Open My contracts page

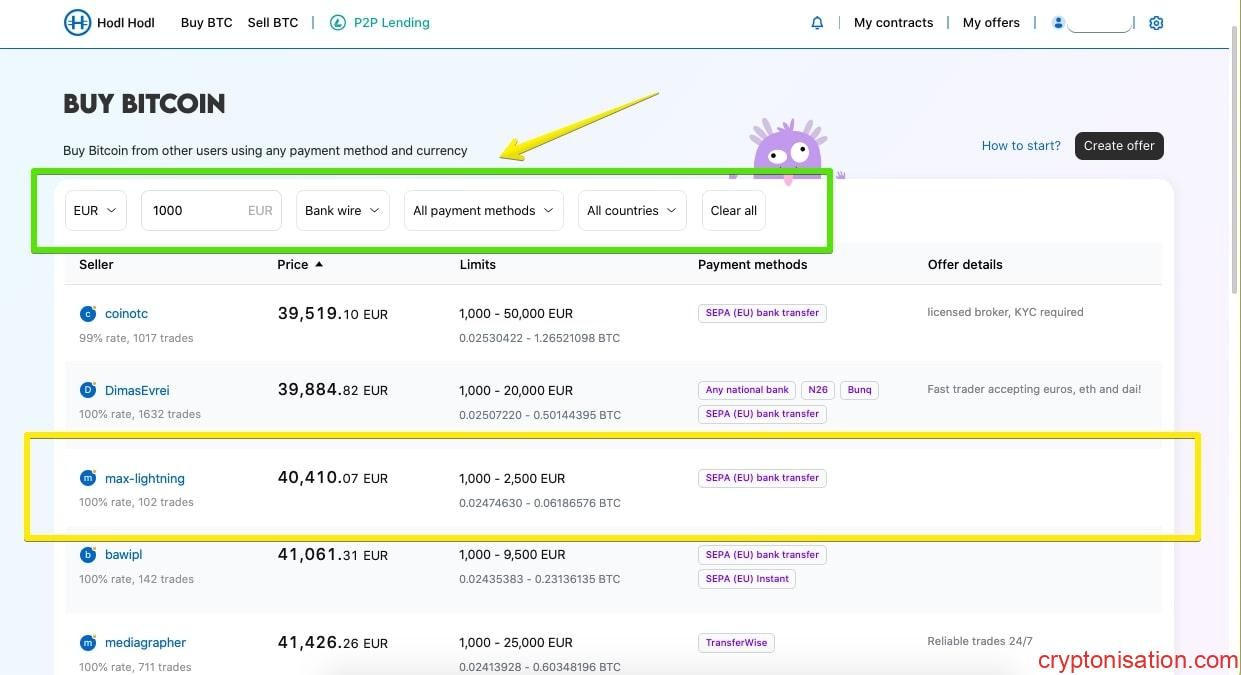(893, 23)
